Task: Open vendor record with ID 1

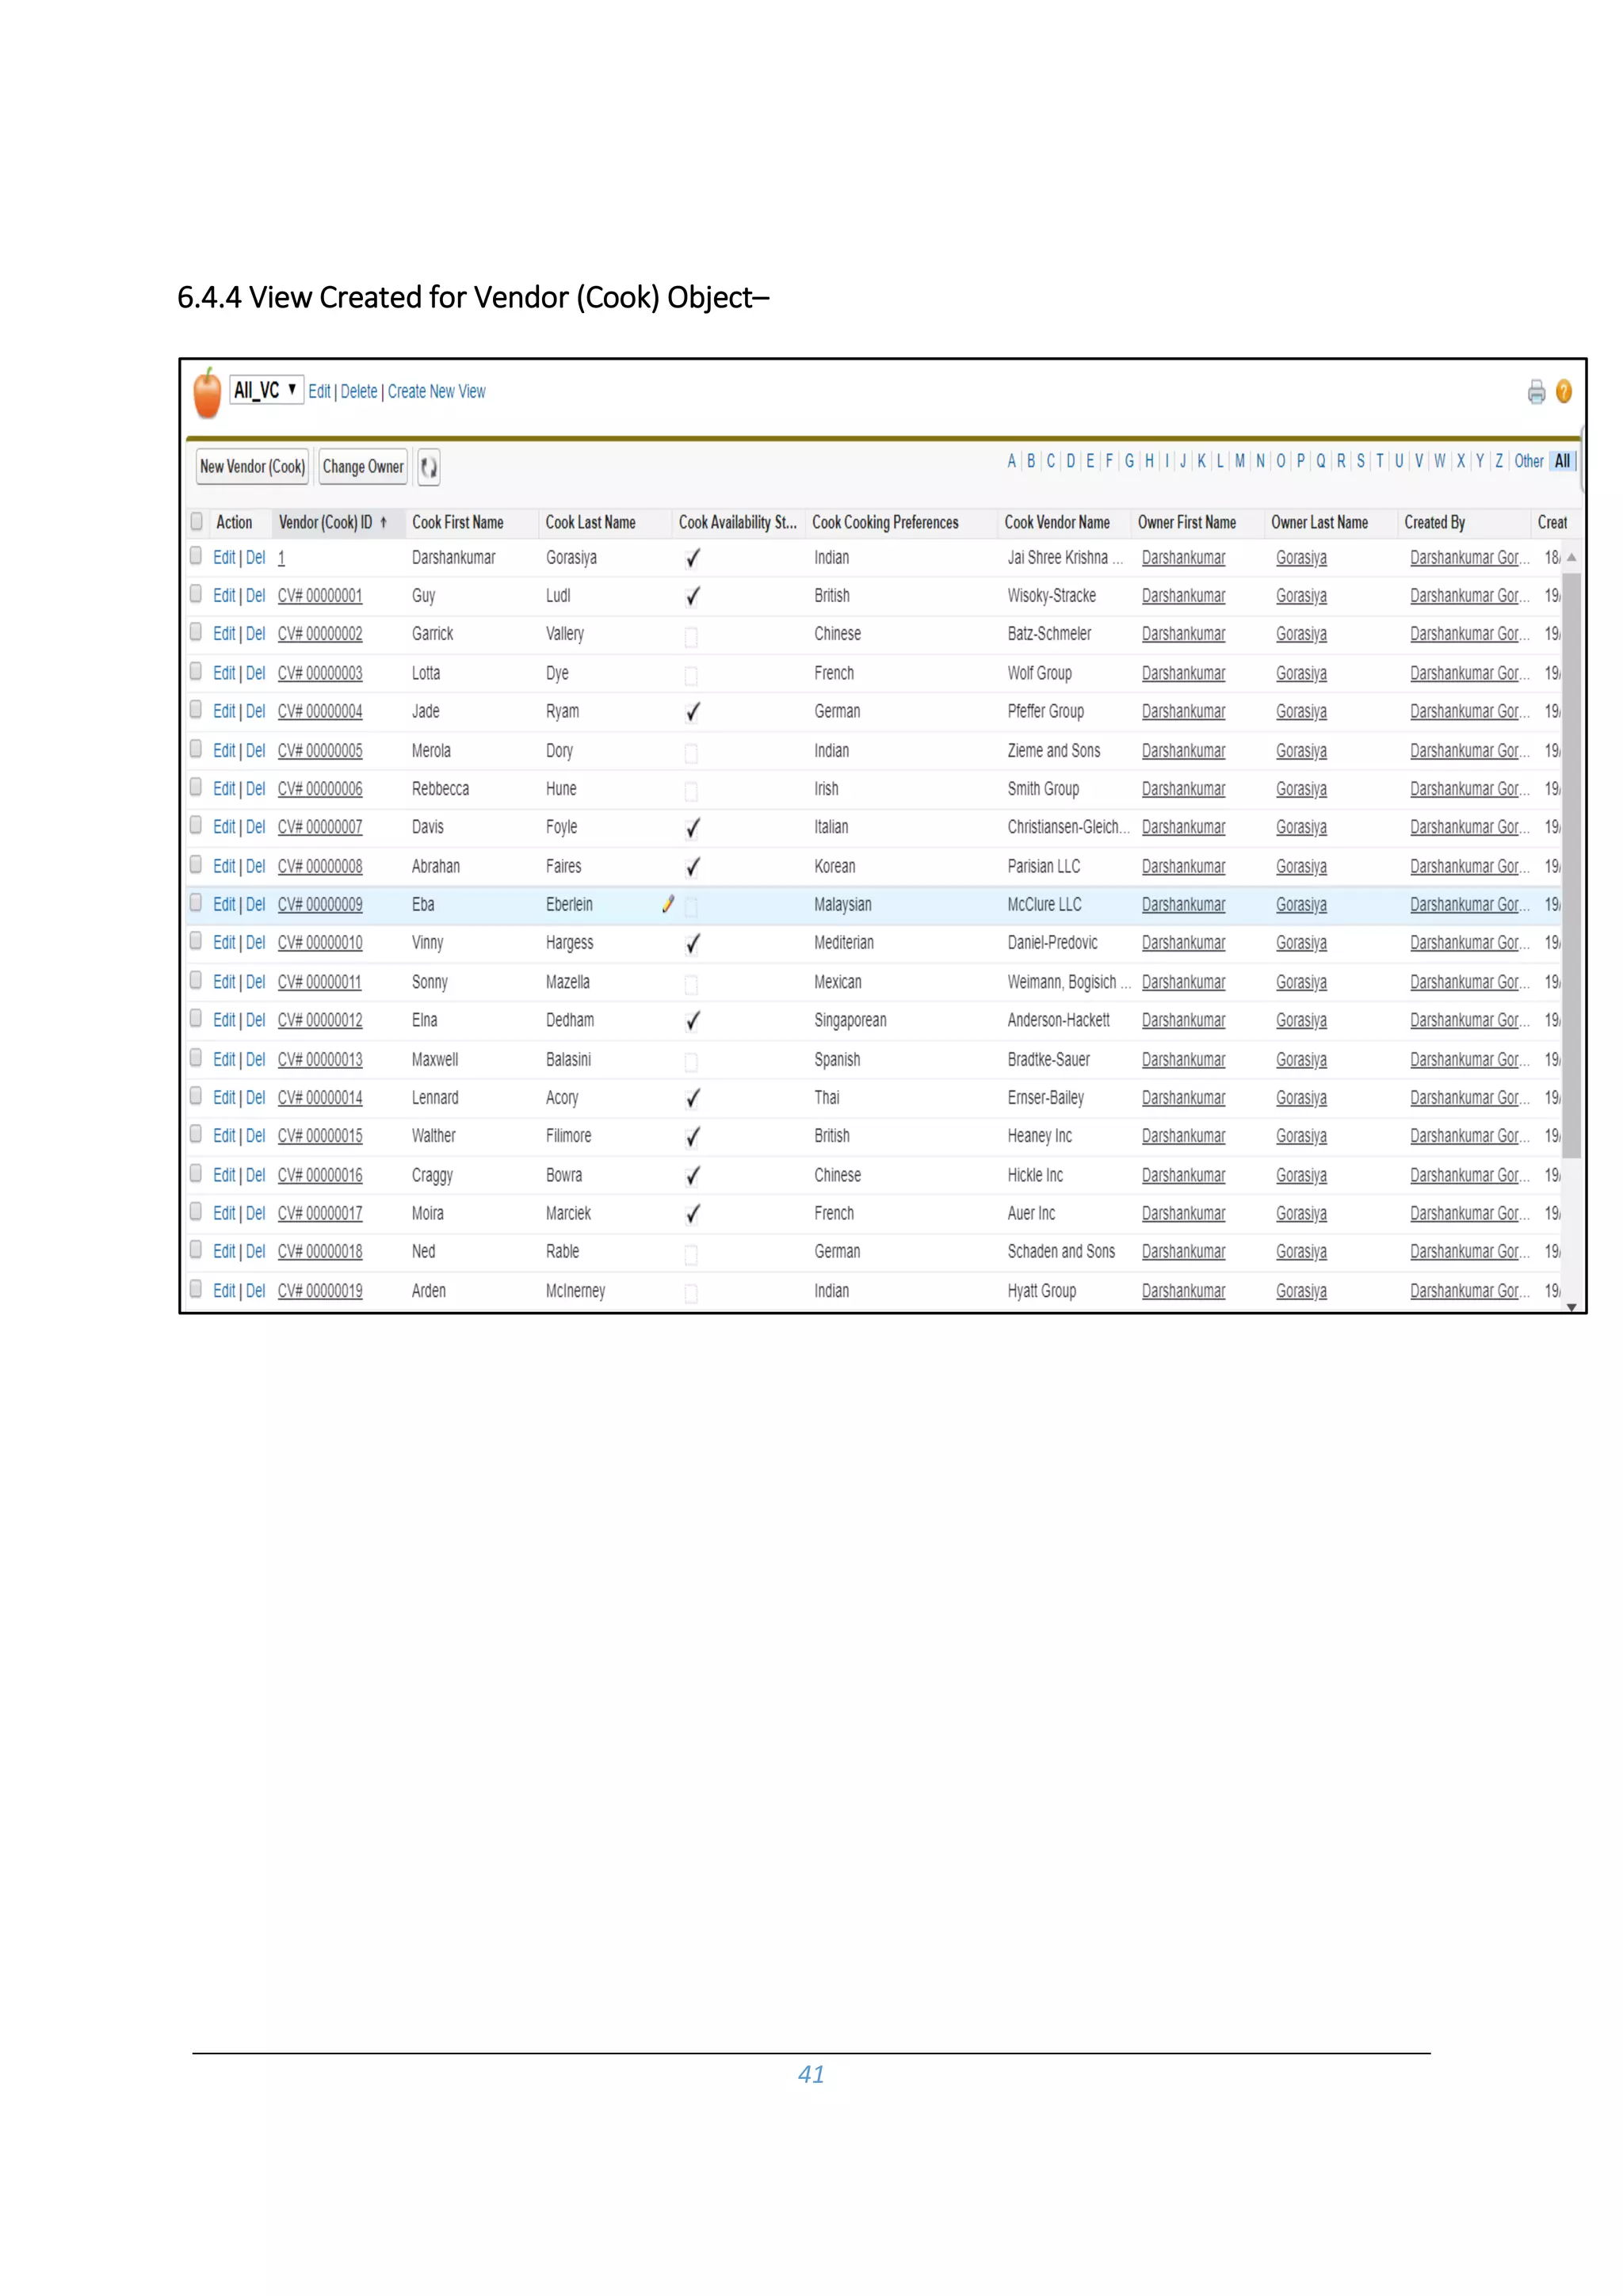Action: pos(281,558)
